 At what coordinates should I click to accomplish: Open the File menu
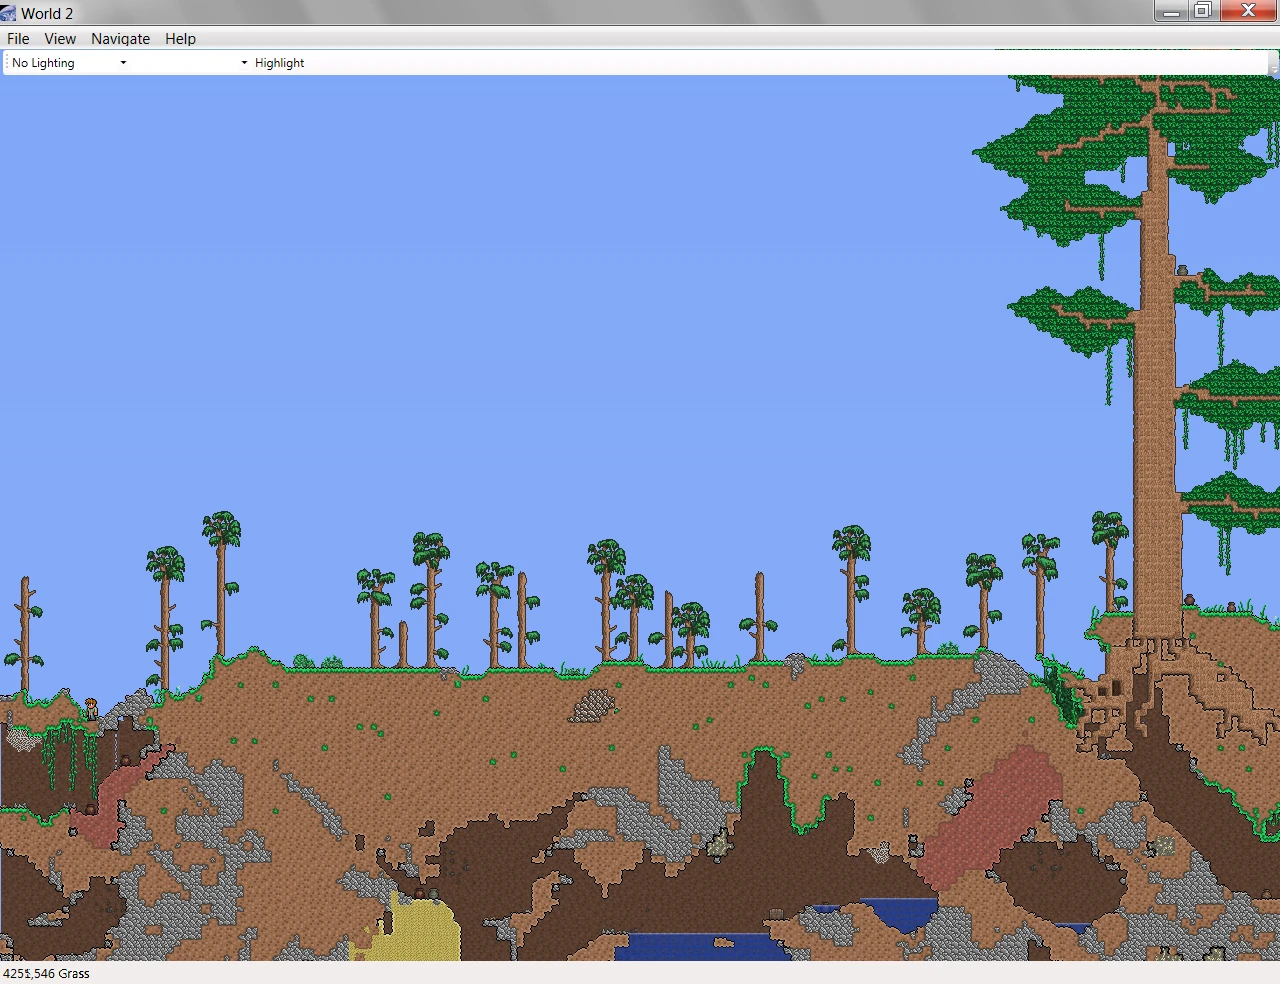coord(18,38)
